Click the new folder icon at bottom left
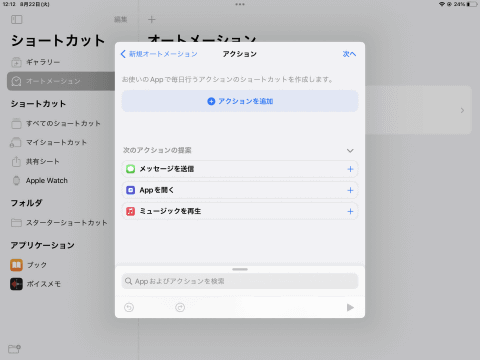 pyautogui.click(x=14, y=349)
